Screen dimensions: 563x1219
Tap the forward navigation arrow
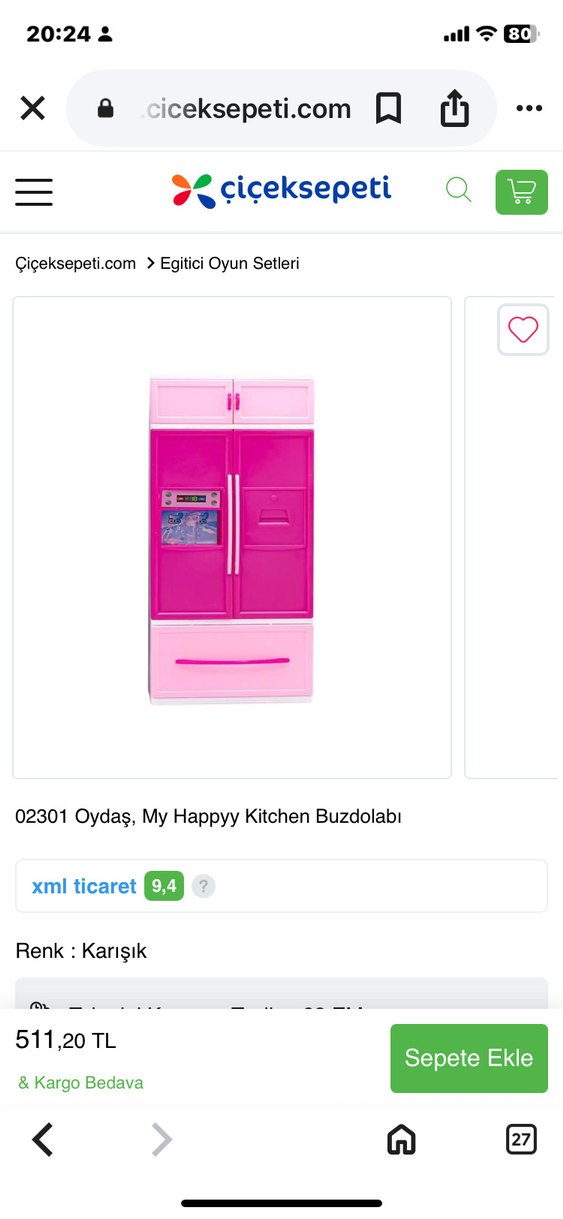(x=162, y=1138)
